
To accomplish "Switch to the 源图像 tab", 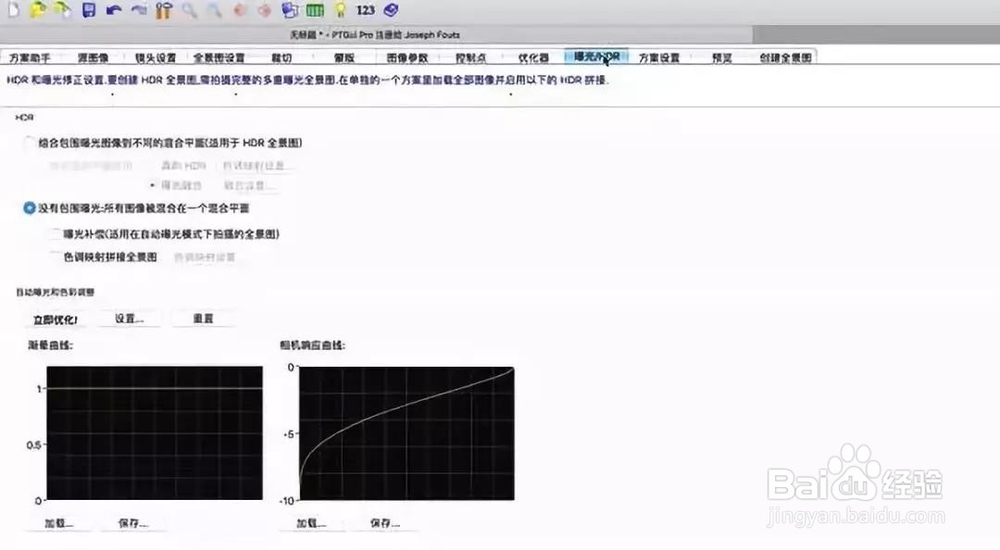I will tap(93, 57).
